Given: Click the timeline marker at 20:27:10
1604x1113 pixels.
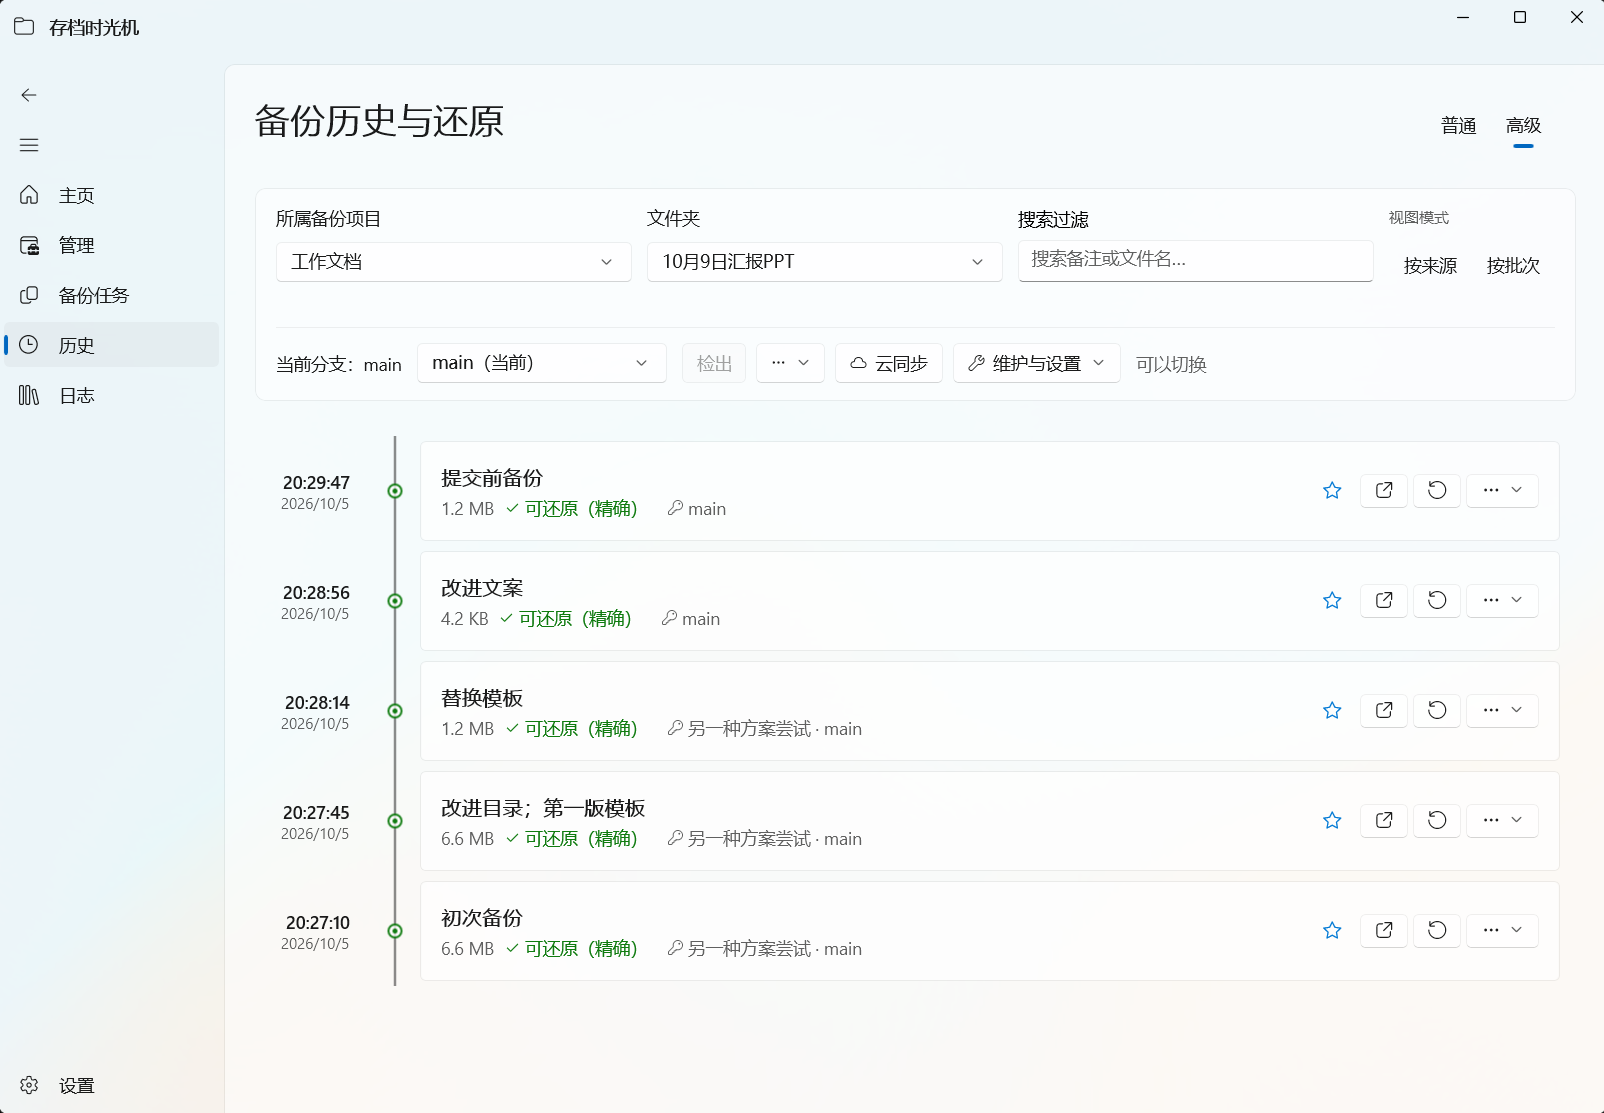Looking at the screenshot, I should [395, 931].
